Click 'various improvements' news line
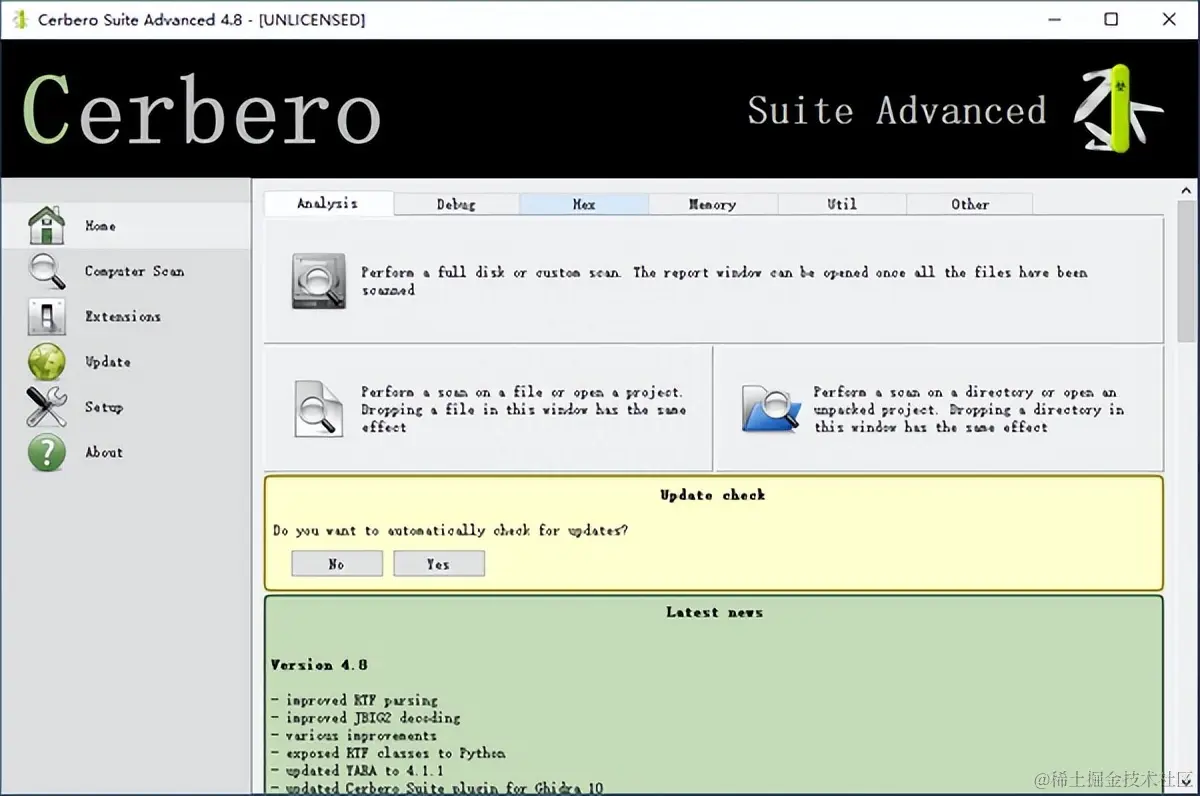1200x796 pixels. [354, 735]
